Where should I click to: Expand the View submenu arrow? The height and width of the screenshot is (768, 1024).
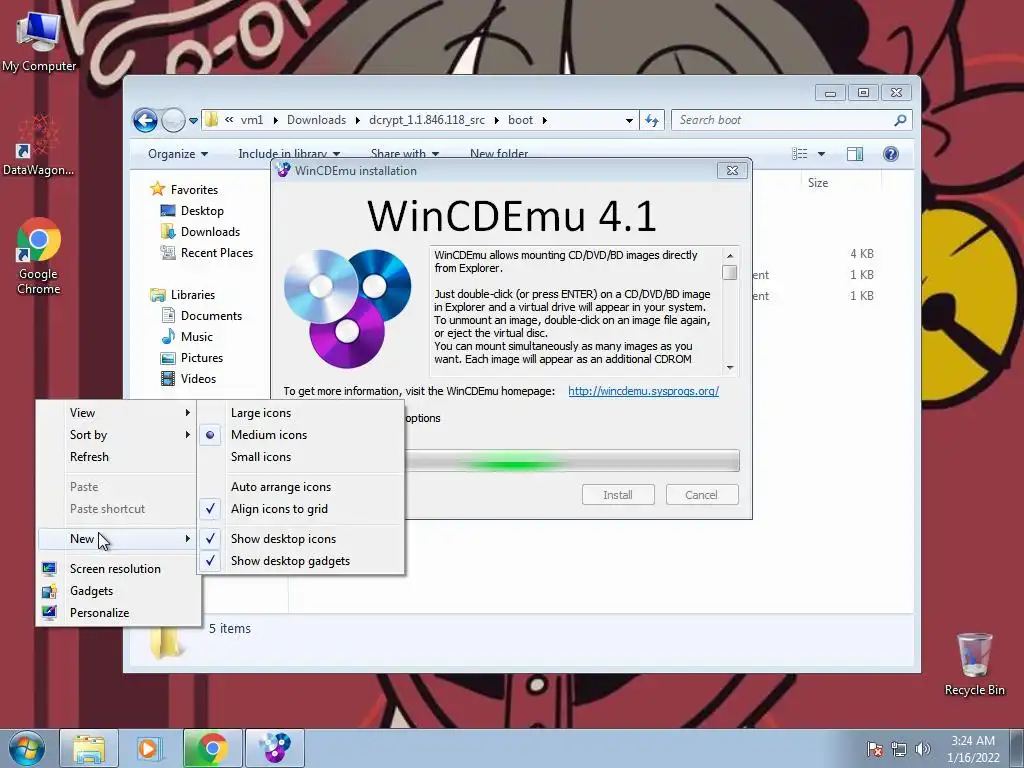coord(187,413)
